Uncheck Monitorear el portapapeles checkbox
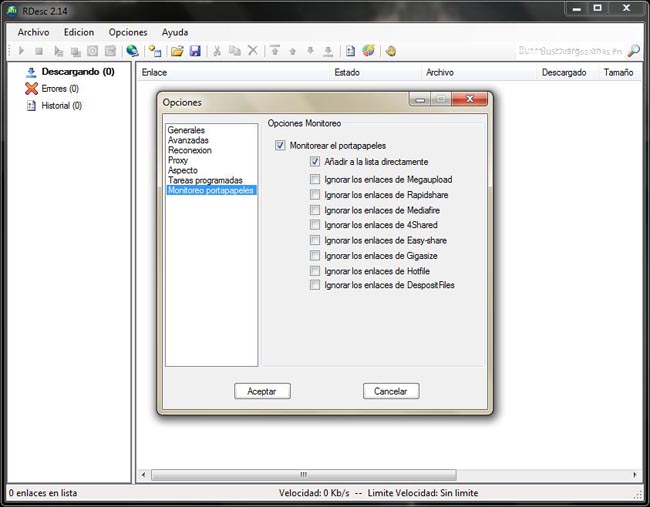This screenshot has height=507, width=650. pos(280,146)
